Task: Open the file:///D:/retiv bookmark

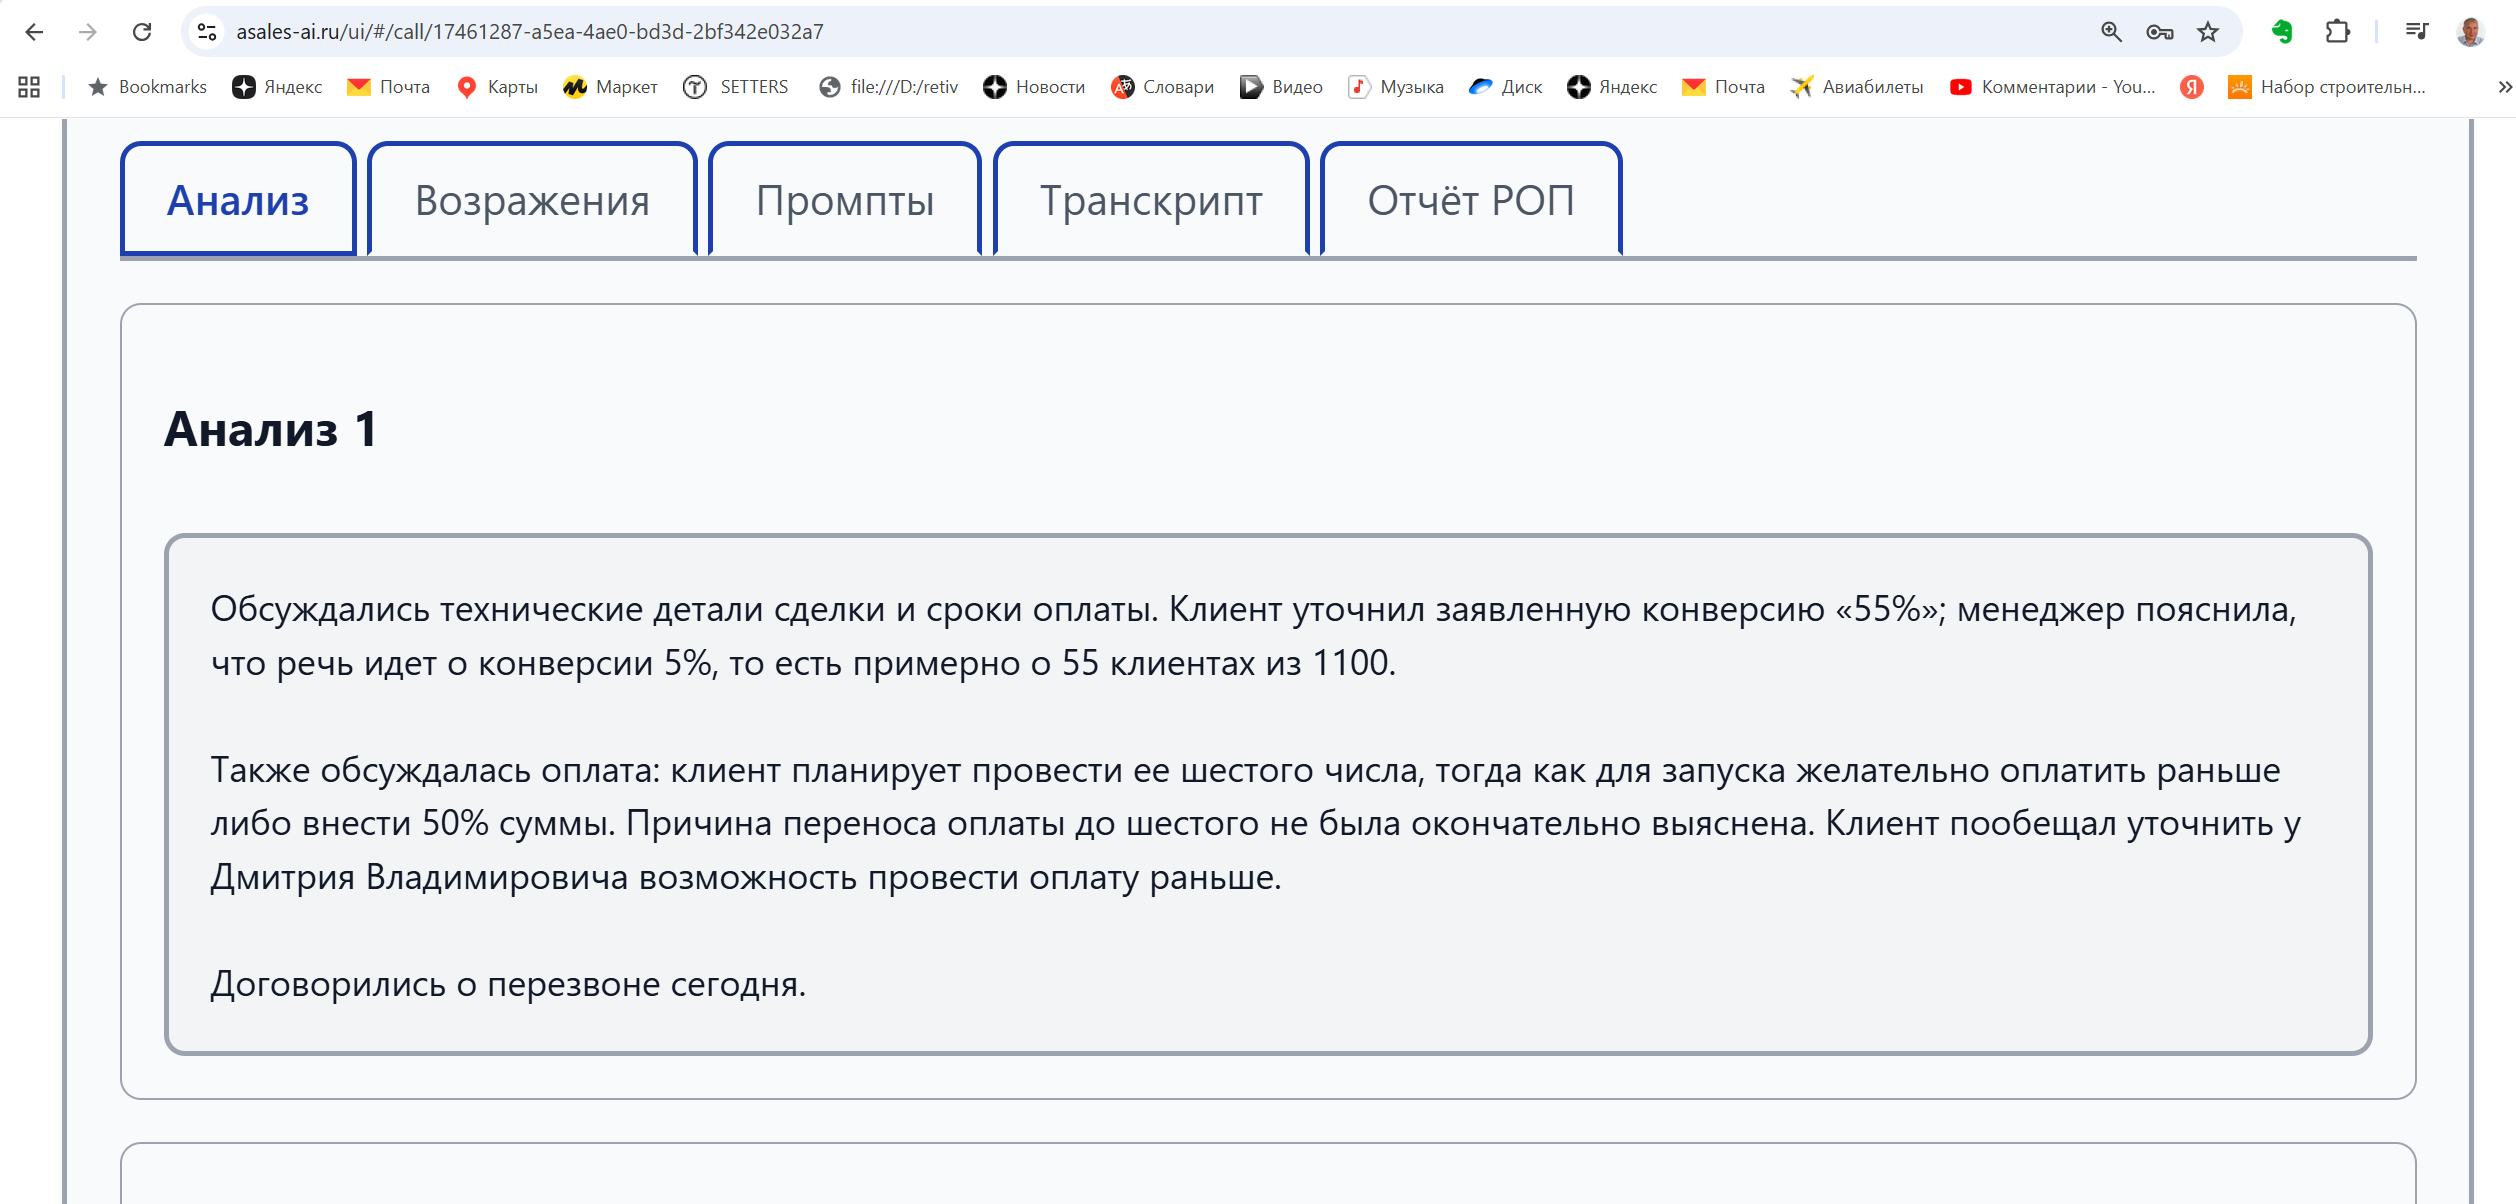Action: (x=888, y=87)
